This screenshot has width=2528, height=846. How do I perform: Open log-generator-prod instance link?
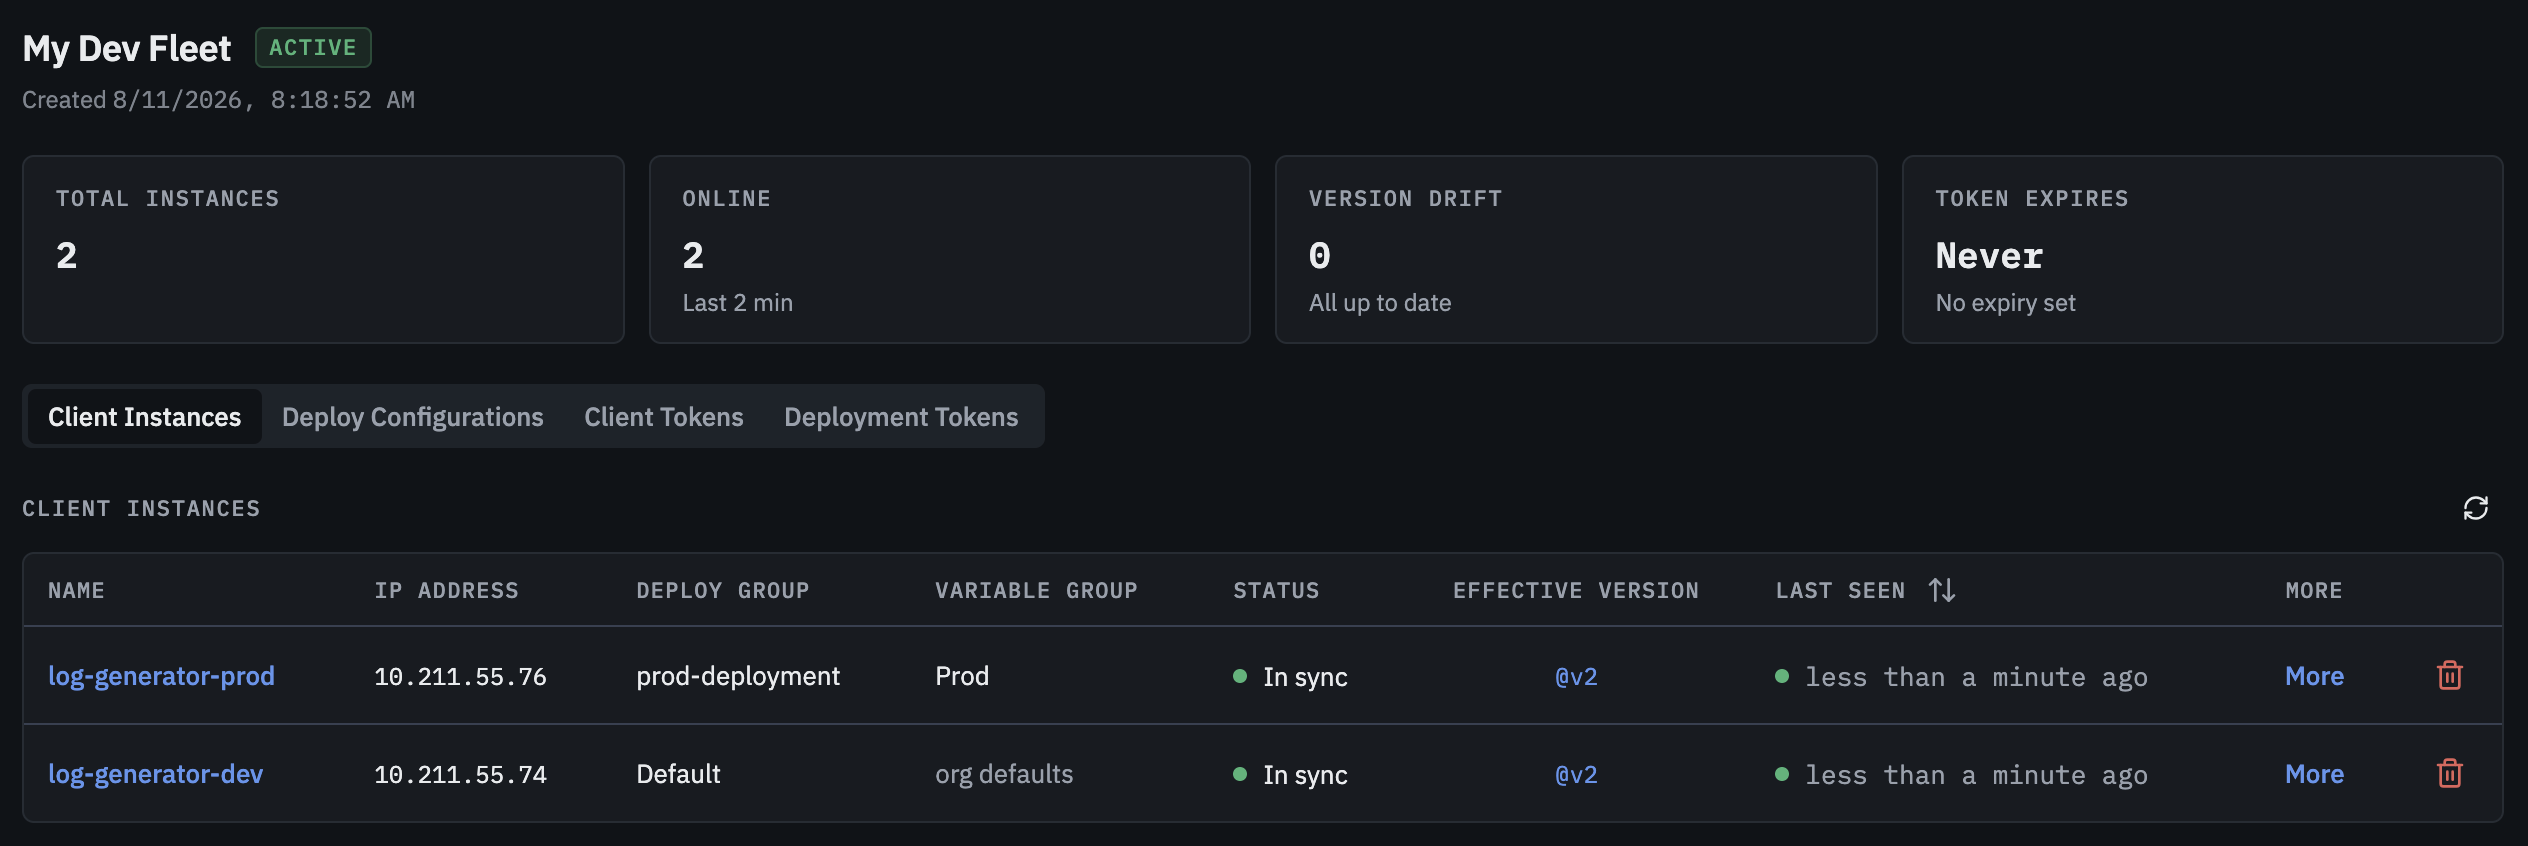point(161,676)
